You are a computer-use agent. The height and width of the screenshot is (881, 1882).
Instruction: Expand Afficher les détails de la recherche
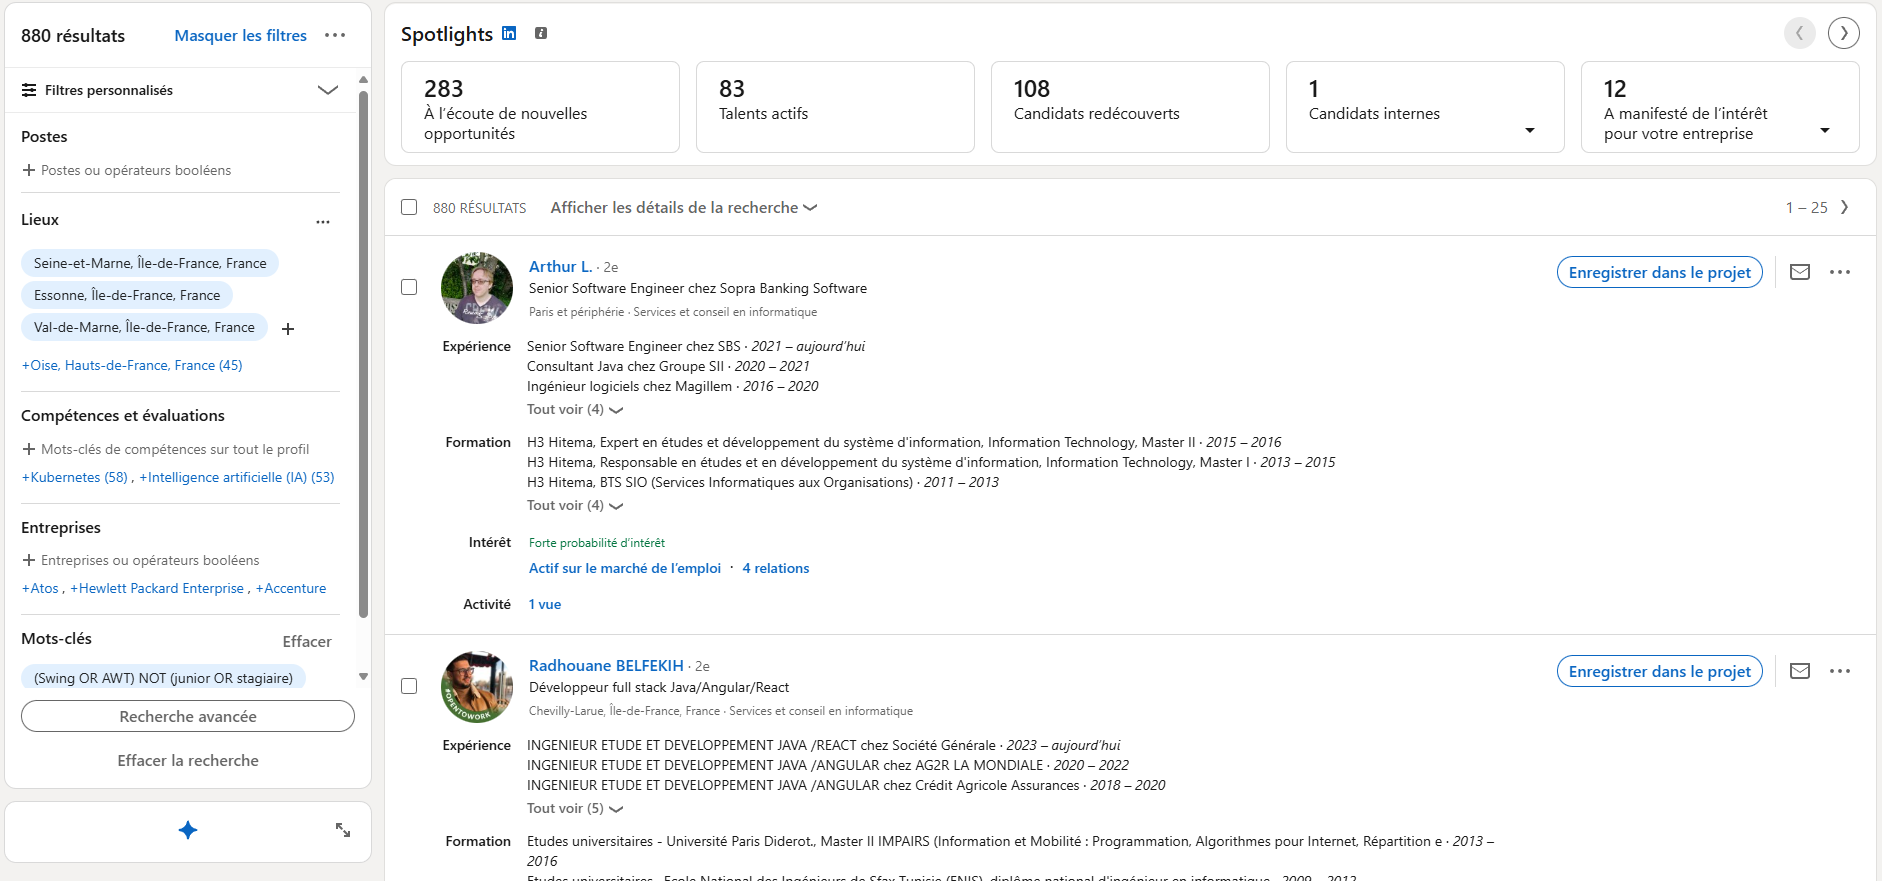[684, 207]
